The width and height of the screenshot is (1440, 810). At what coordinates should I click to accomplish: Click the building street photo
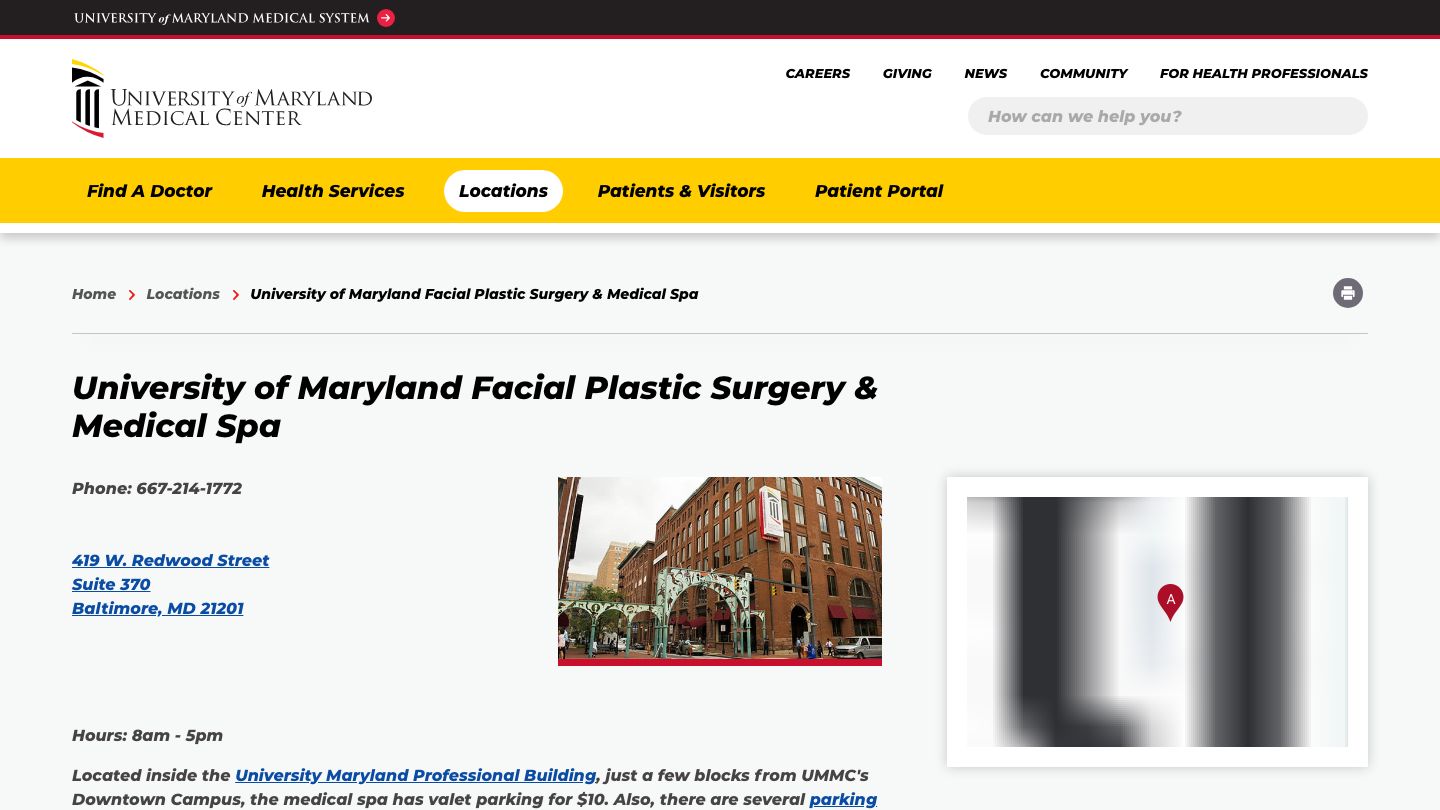719,571
